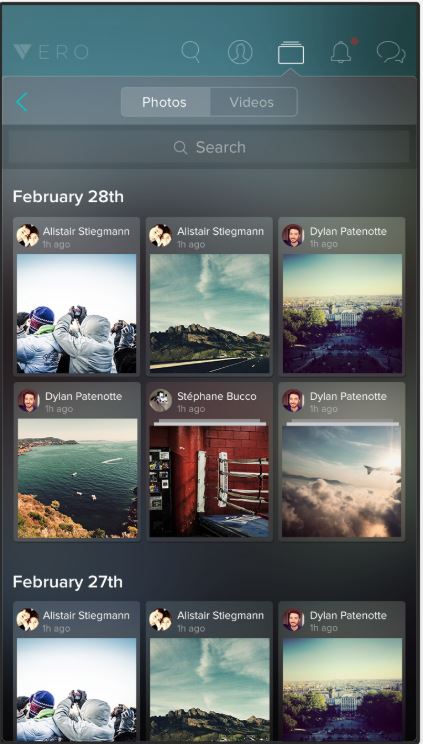423x744 pixels.
Task: Open the coastal sea photo by Dylan Patenotte
Action: tap(77, 478)
